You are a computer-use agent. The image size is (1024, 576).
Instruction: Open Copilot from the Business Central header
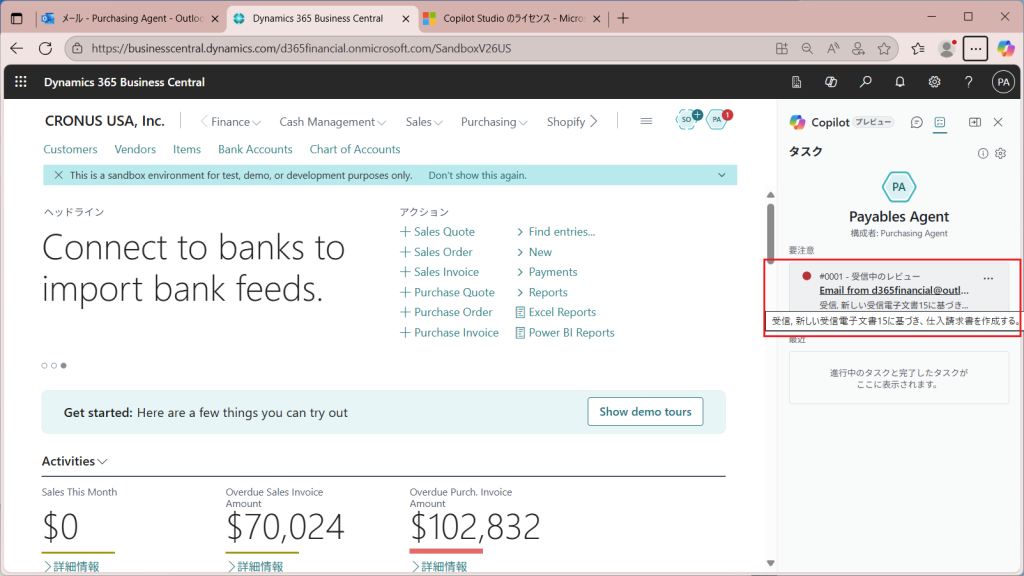pyautogui.click(x=831, y=82)
